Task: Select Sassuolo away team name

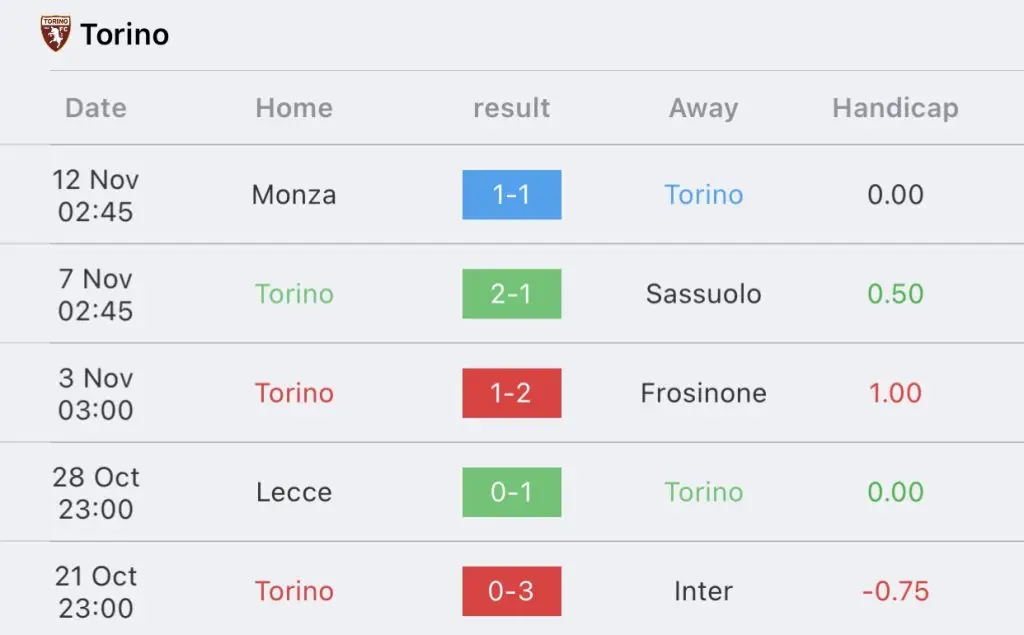Action: tap(703, 294)
